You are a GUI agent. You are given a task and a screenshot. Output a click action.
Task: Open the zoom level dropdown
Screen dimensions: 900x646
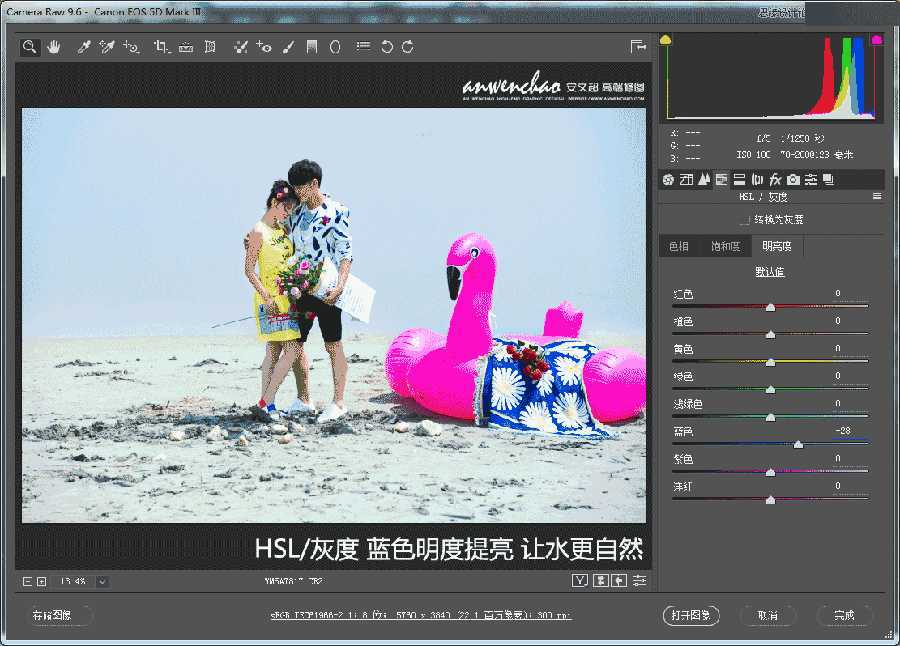tap(100, 580)
